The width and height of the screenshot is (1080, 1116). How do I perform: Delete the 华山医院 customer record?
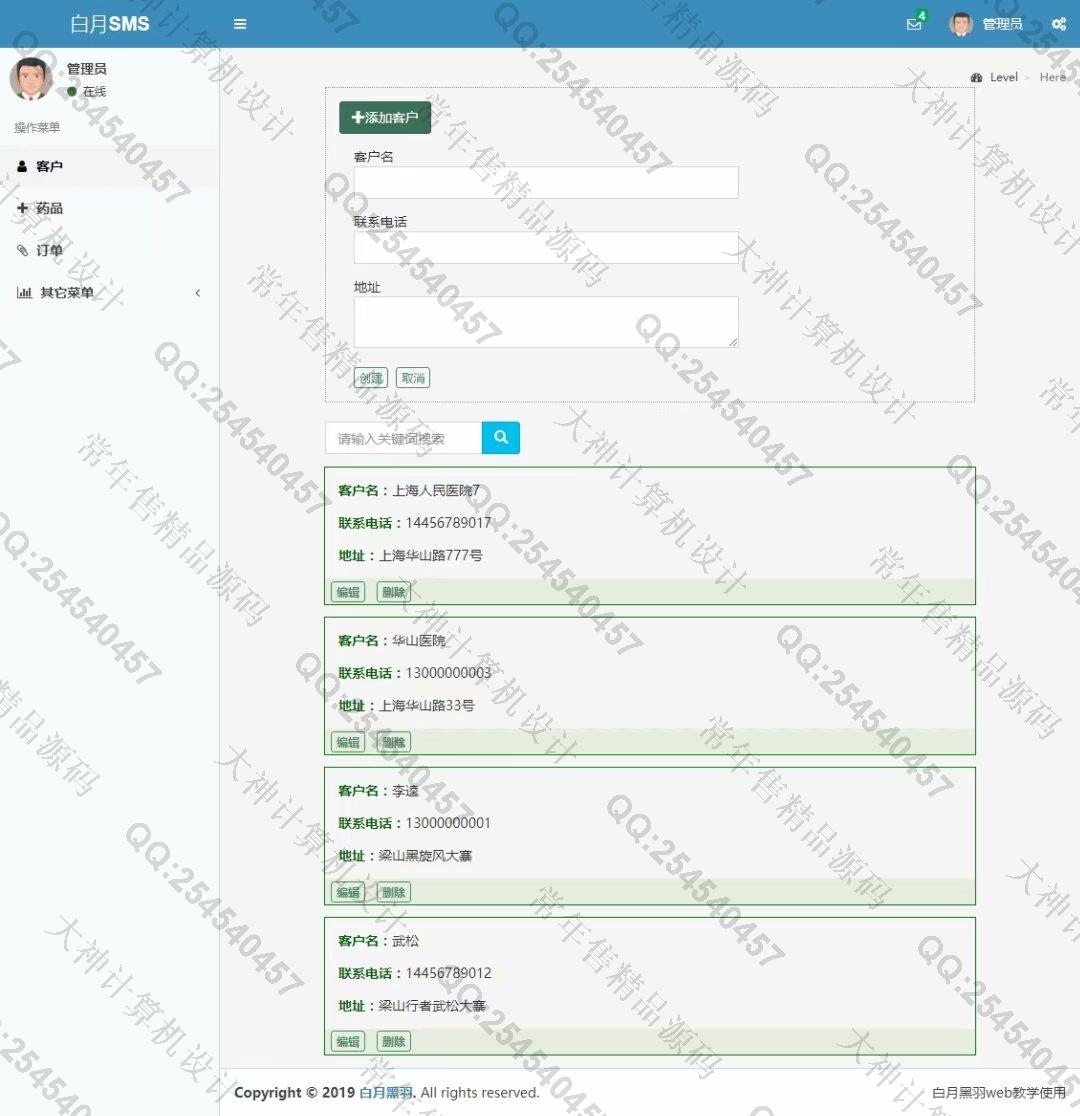coord(394,742)
